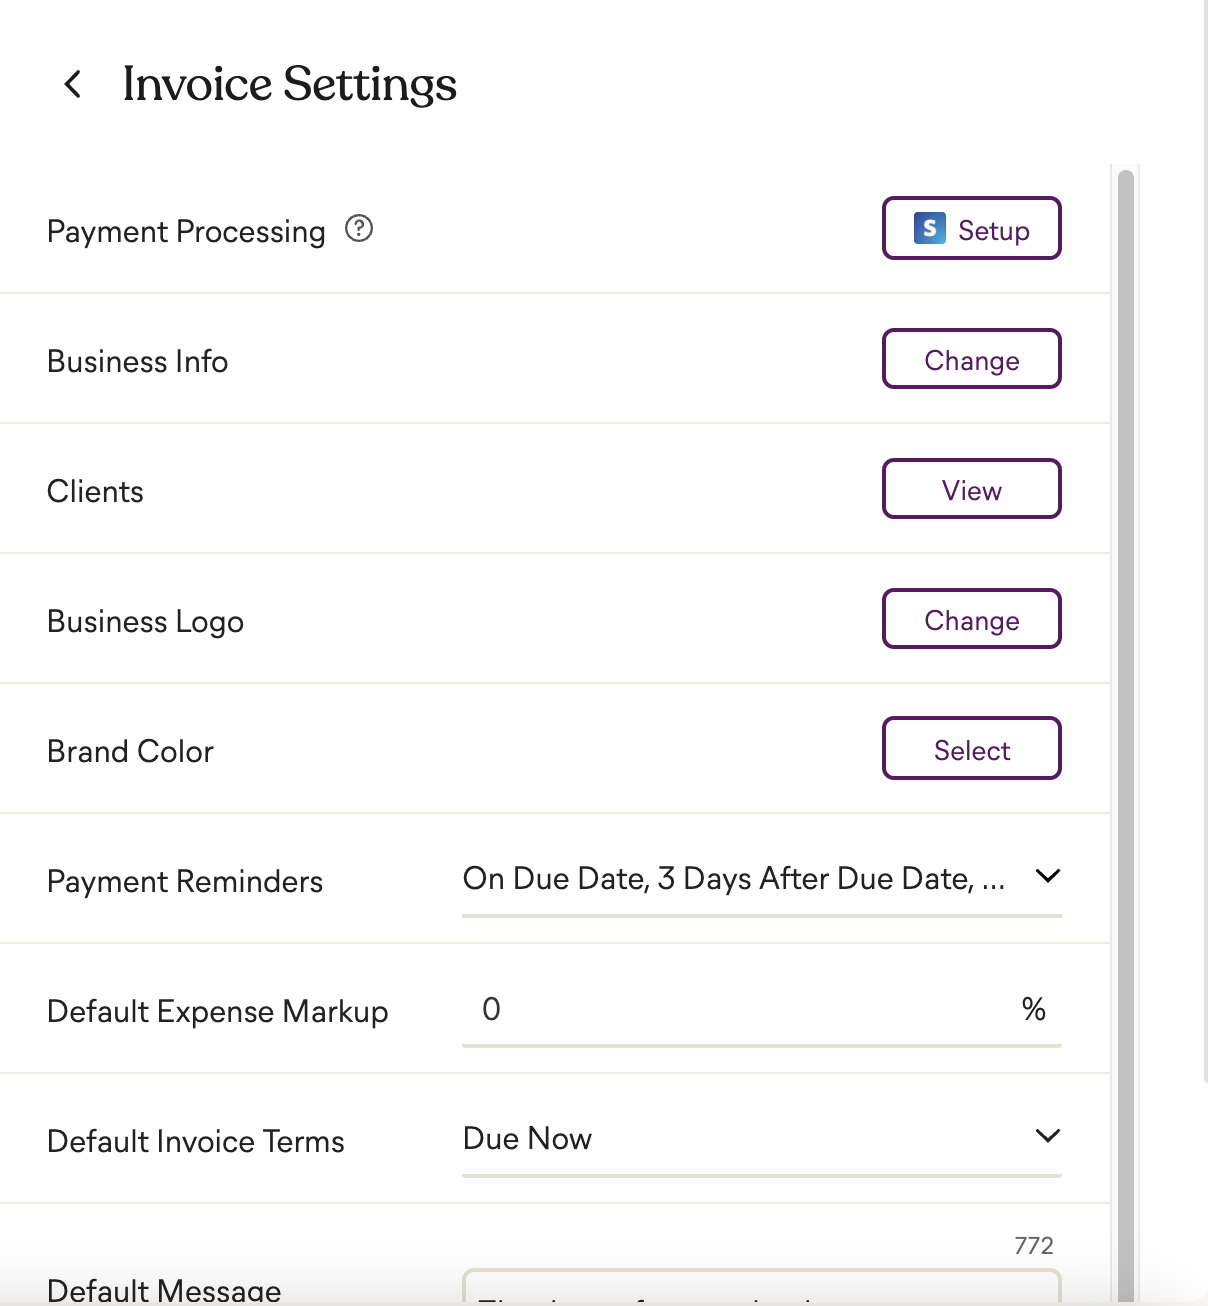Image resolution: width=1208 pixels, height=1306 pixels.
Task: Open the Payment Processing help question mark
Action: pyautogui.click(x=359, y=229)
